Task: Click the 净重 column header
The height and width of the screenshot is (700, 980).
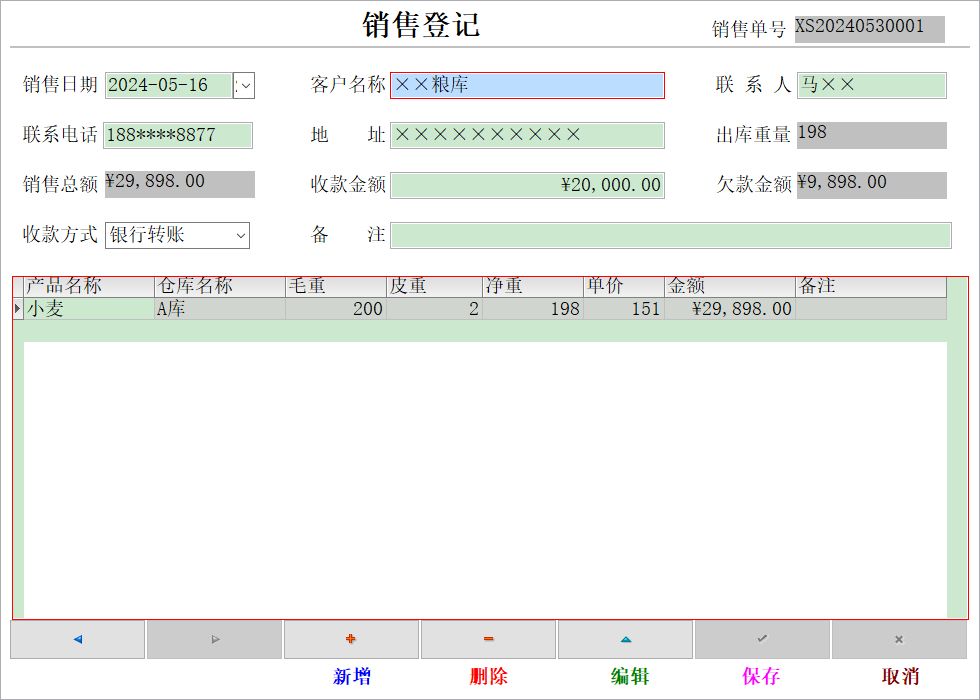Action: point(533,287)
